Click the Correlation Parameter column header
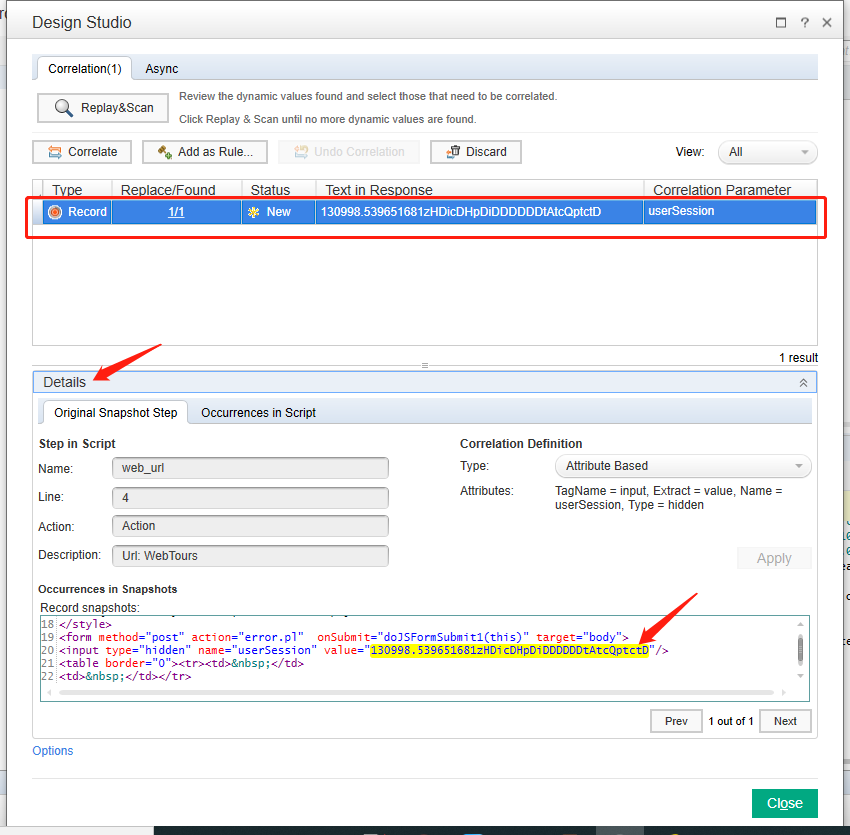 click(730, 190)
